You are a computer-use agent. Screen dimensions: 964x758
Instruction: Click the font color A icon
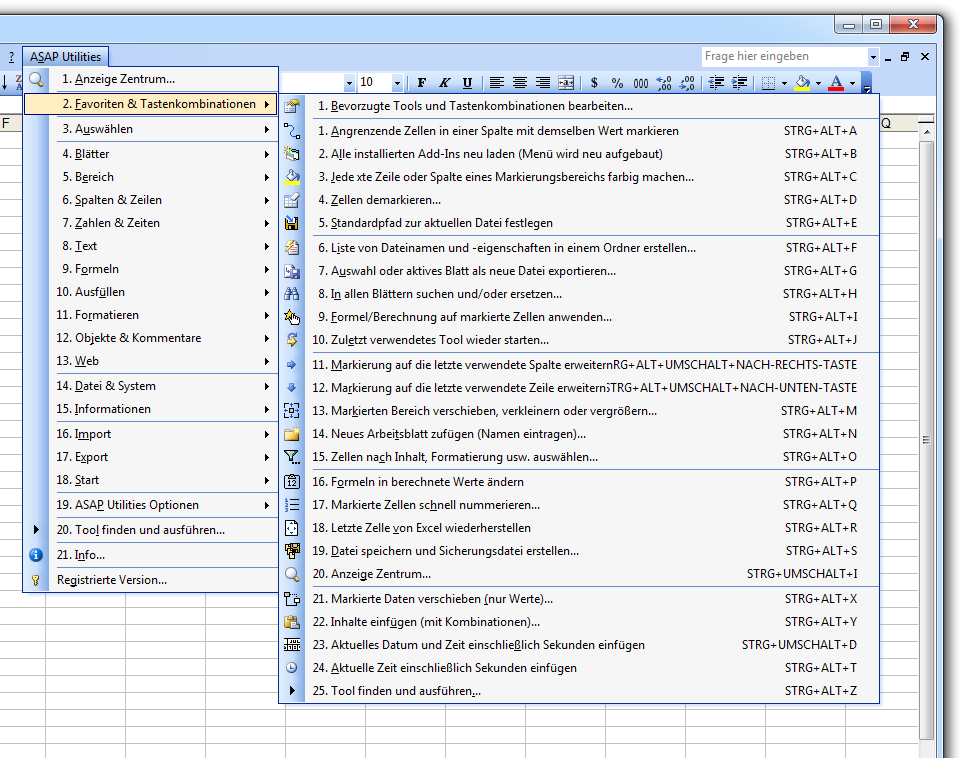coord(836,82)
